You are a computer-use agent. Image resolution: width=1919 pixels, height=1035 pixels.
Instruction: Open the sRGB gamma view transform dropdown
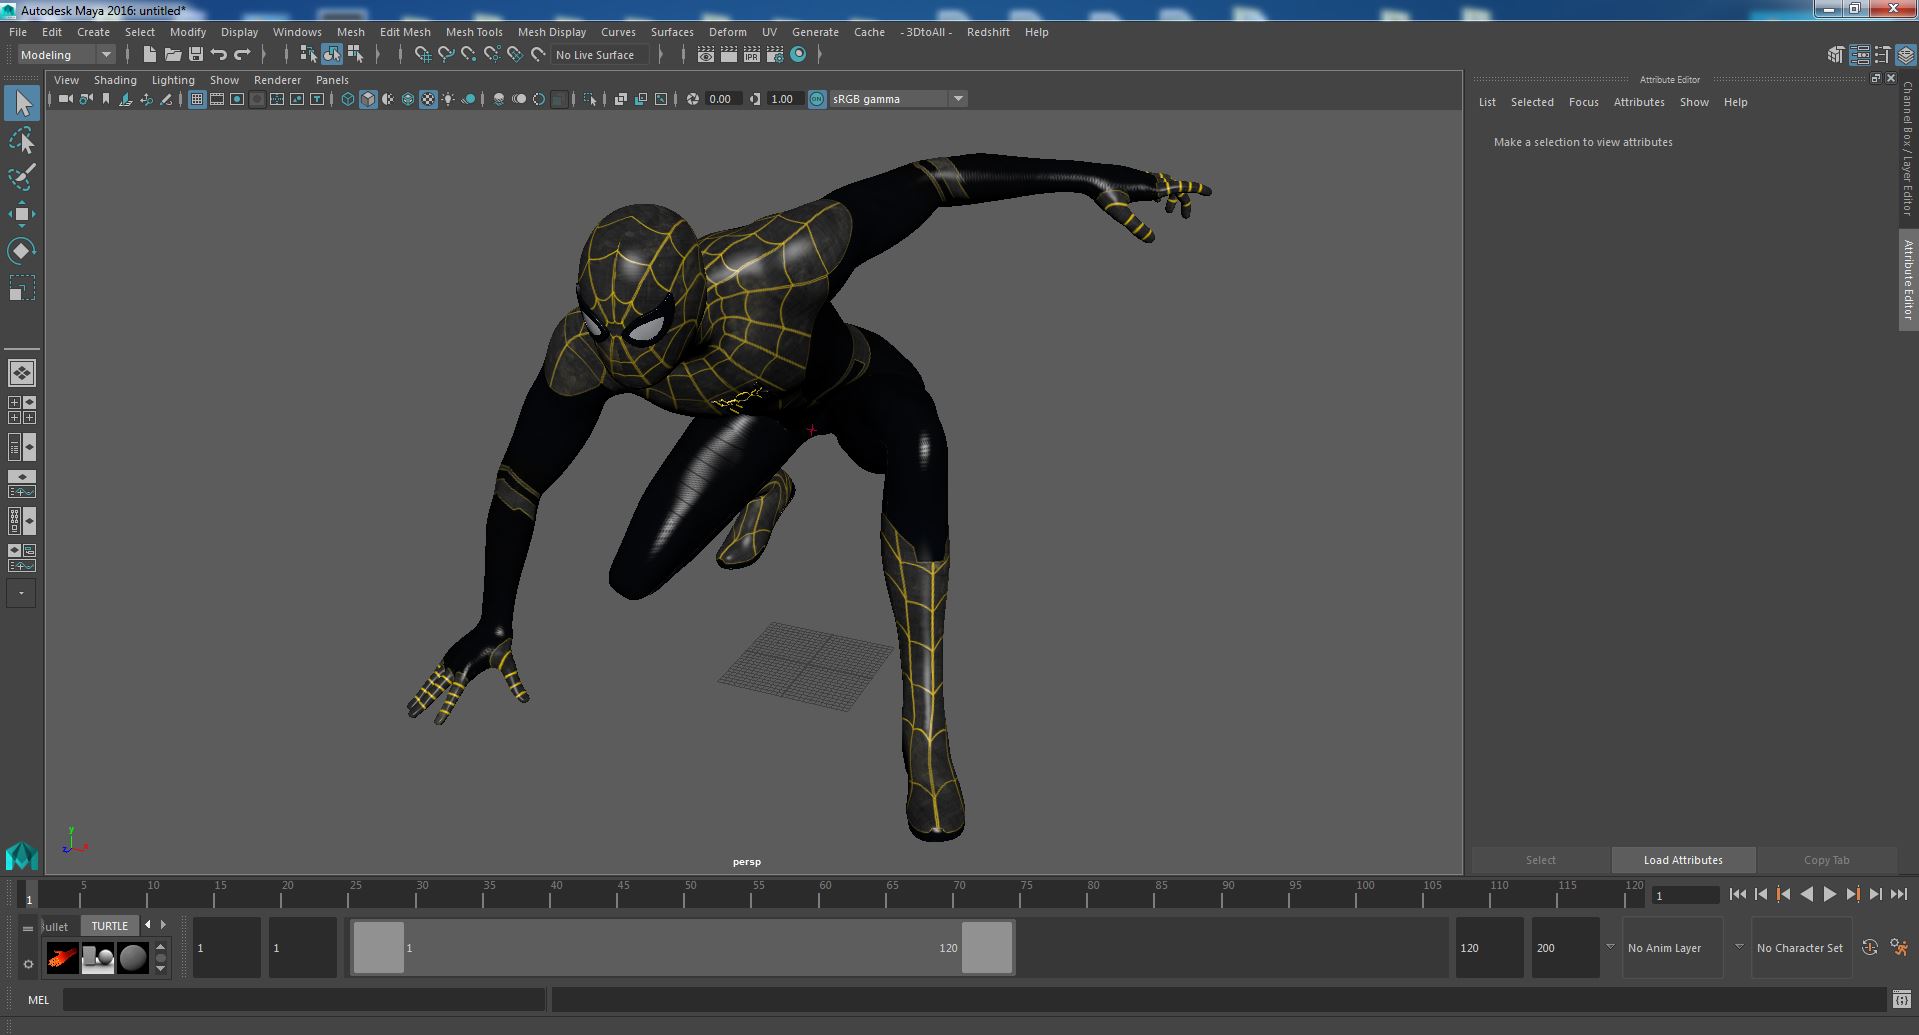tap(958, 99)
